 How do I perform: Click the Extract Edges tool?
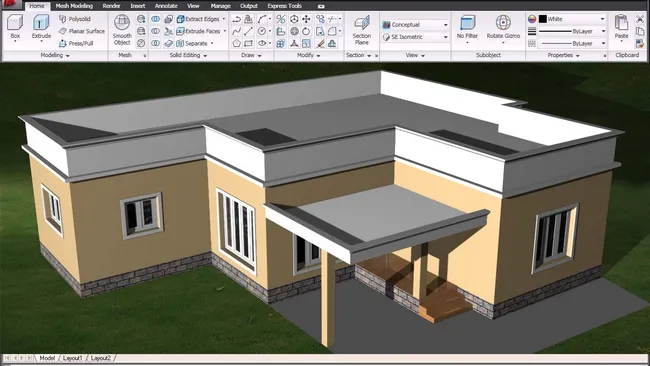(x=198, y=19)
